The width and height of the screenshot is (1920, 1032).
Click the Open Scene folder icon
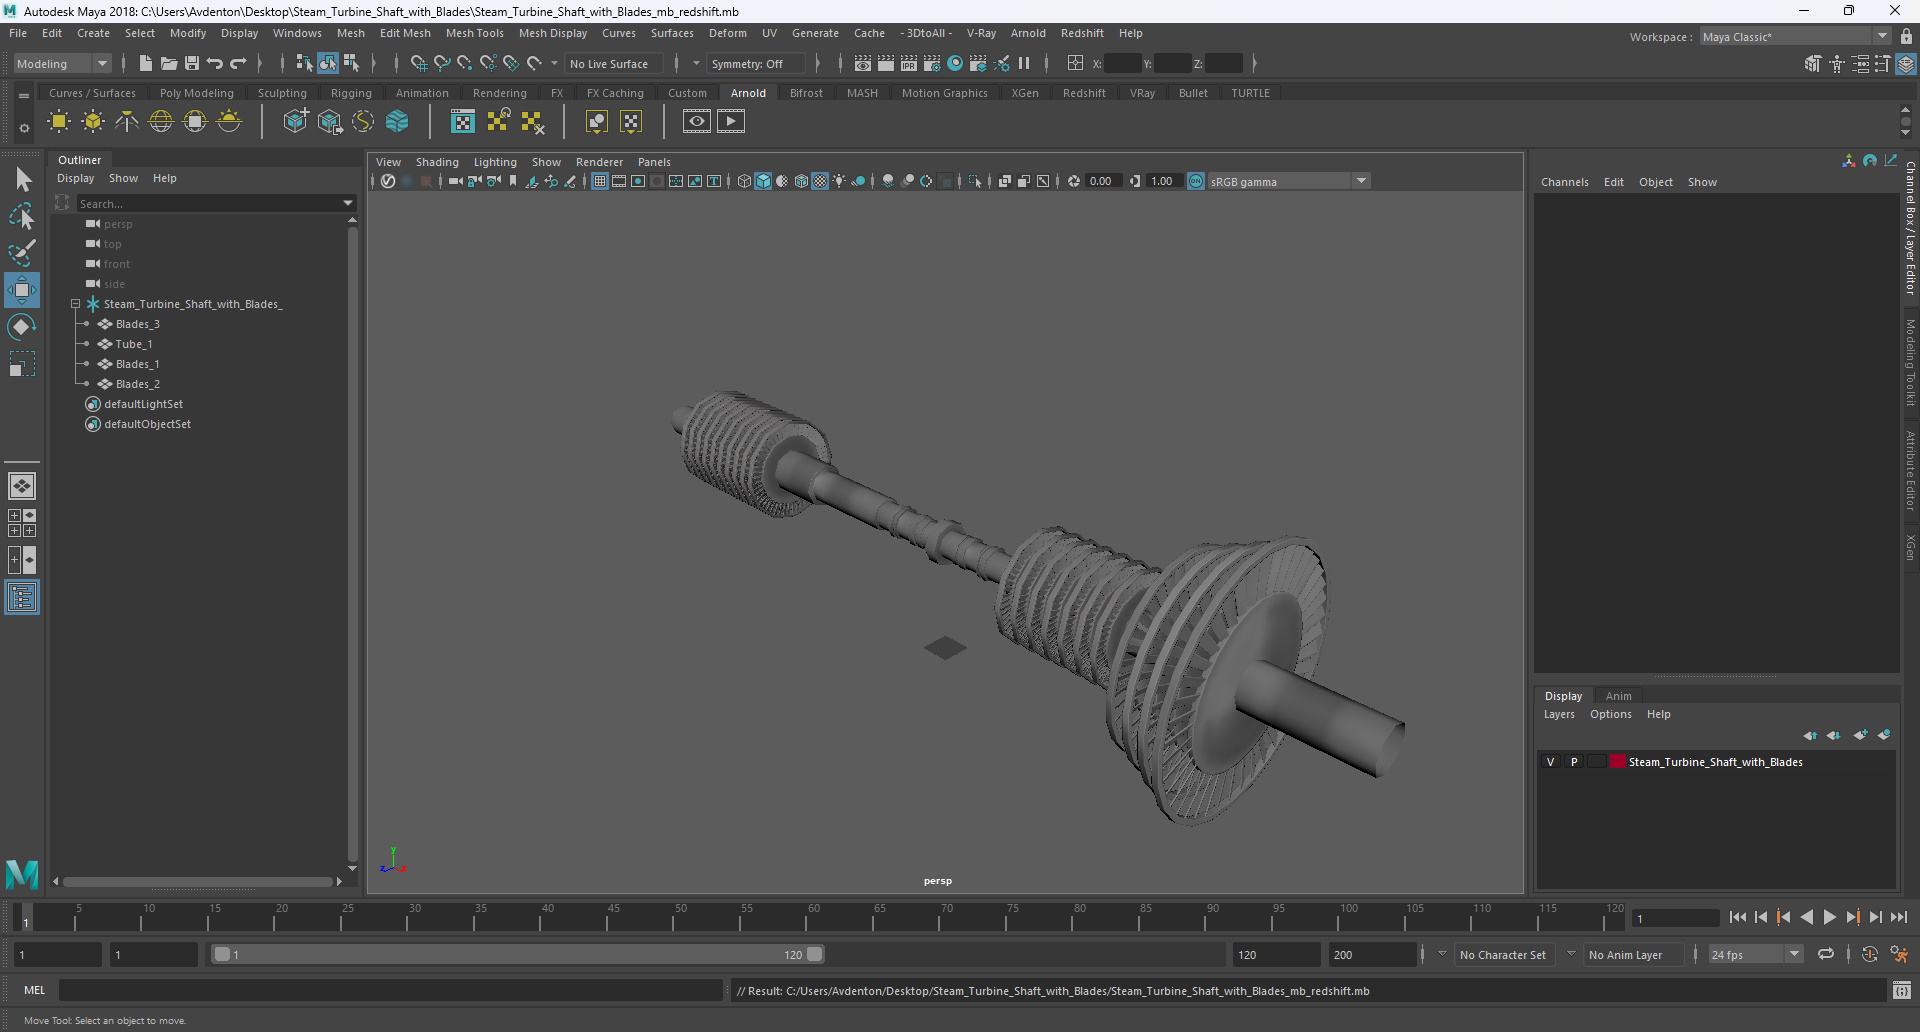(x=169, y=63)
